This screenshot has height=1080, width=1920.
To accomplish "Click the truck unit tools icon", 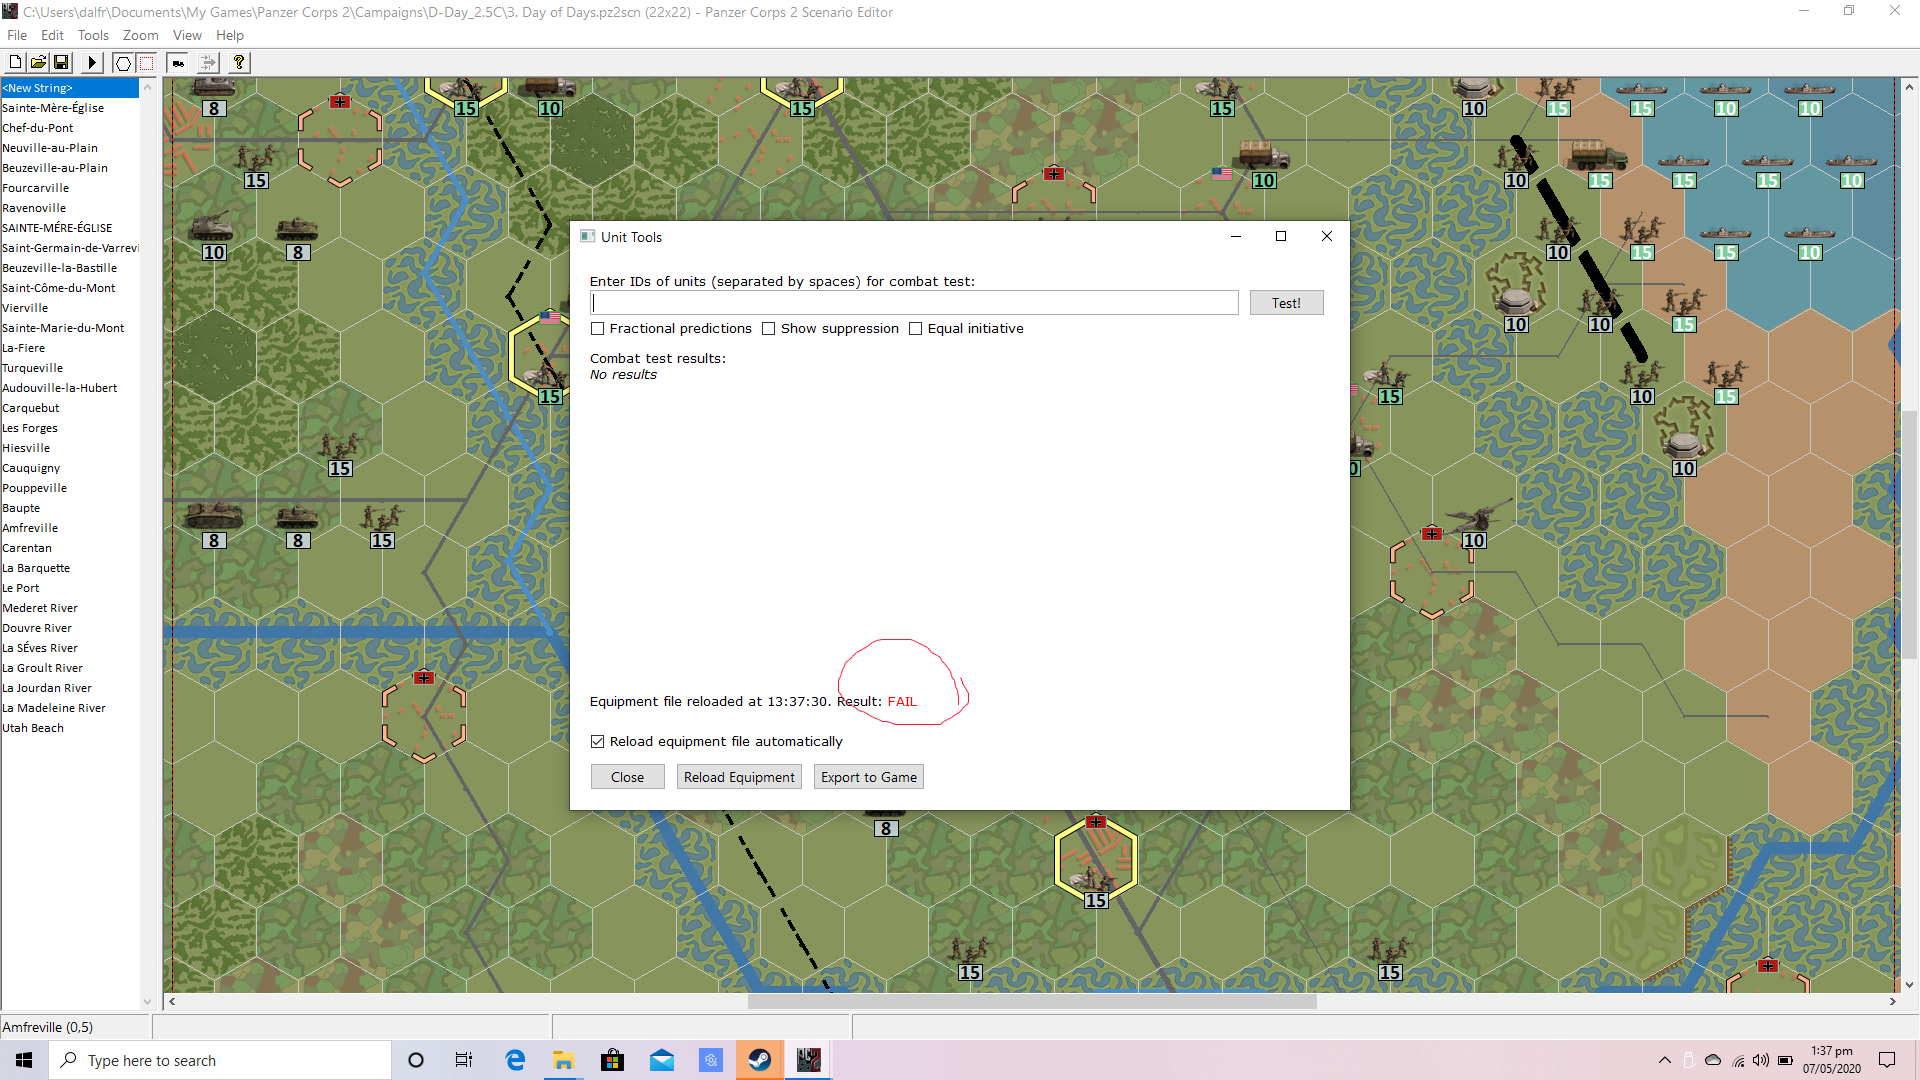I will pos(178,62).
